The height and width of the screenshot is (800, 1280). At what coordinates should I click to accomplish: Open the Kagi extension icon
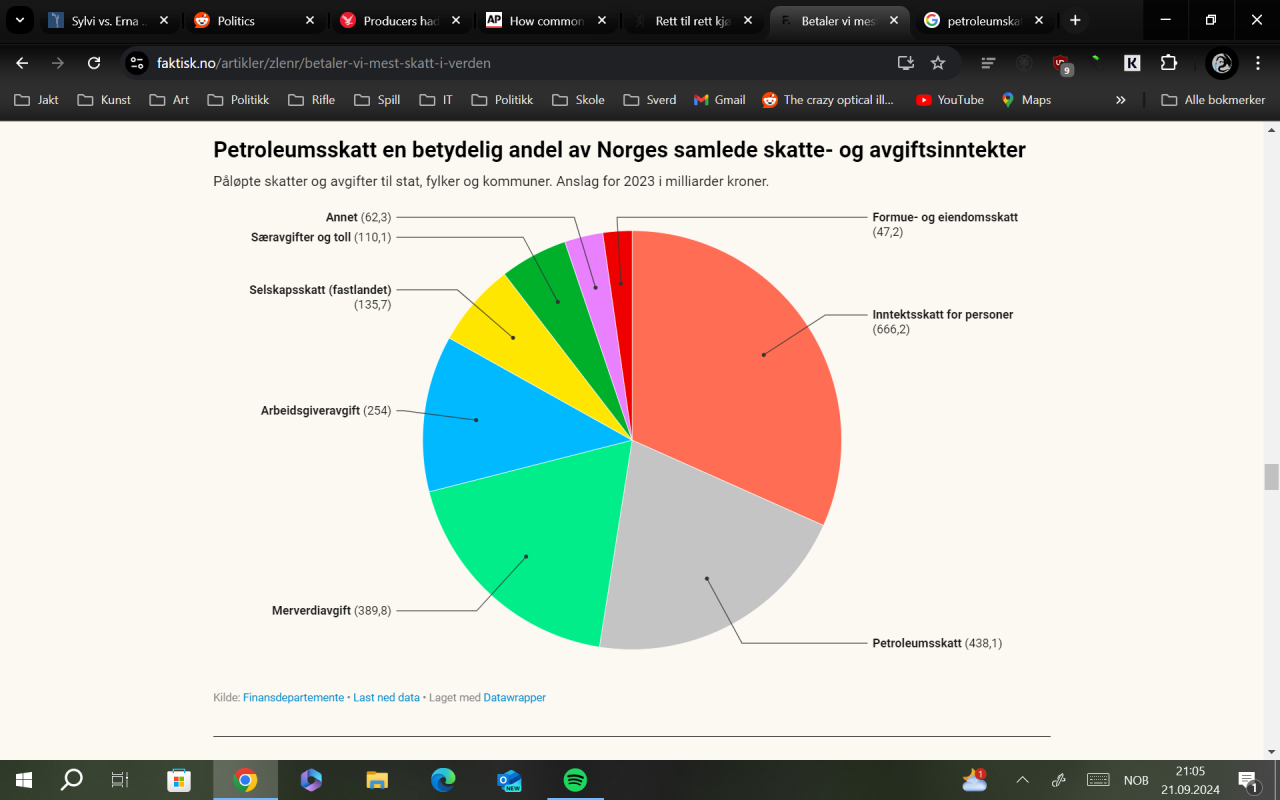click(1131, 62)
